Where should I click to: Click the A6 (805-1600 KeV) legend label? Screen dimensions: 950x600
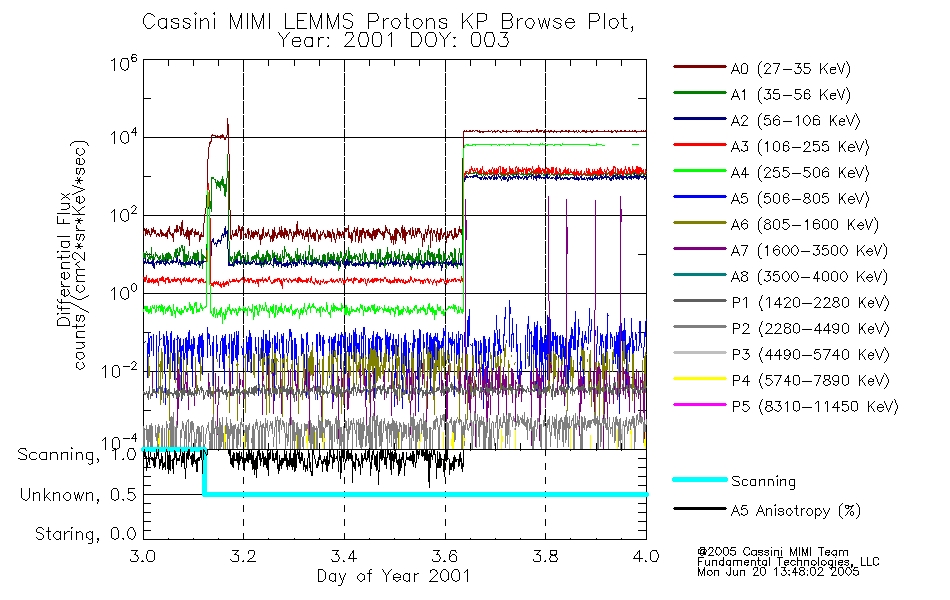click(x=805, y=225)
